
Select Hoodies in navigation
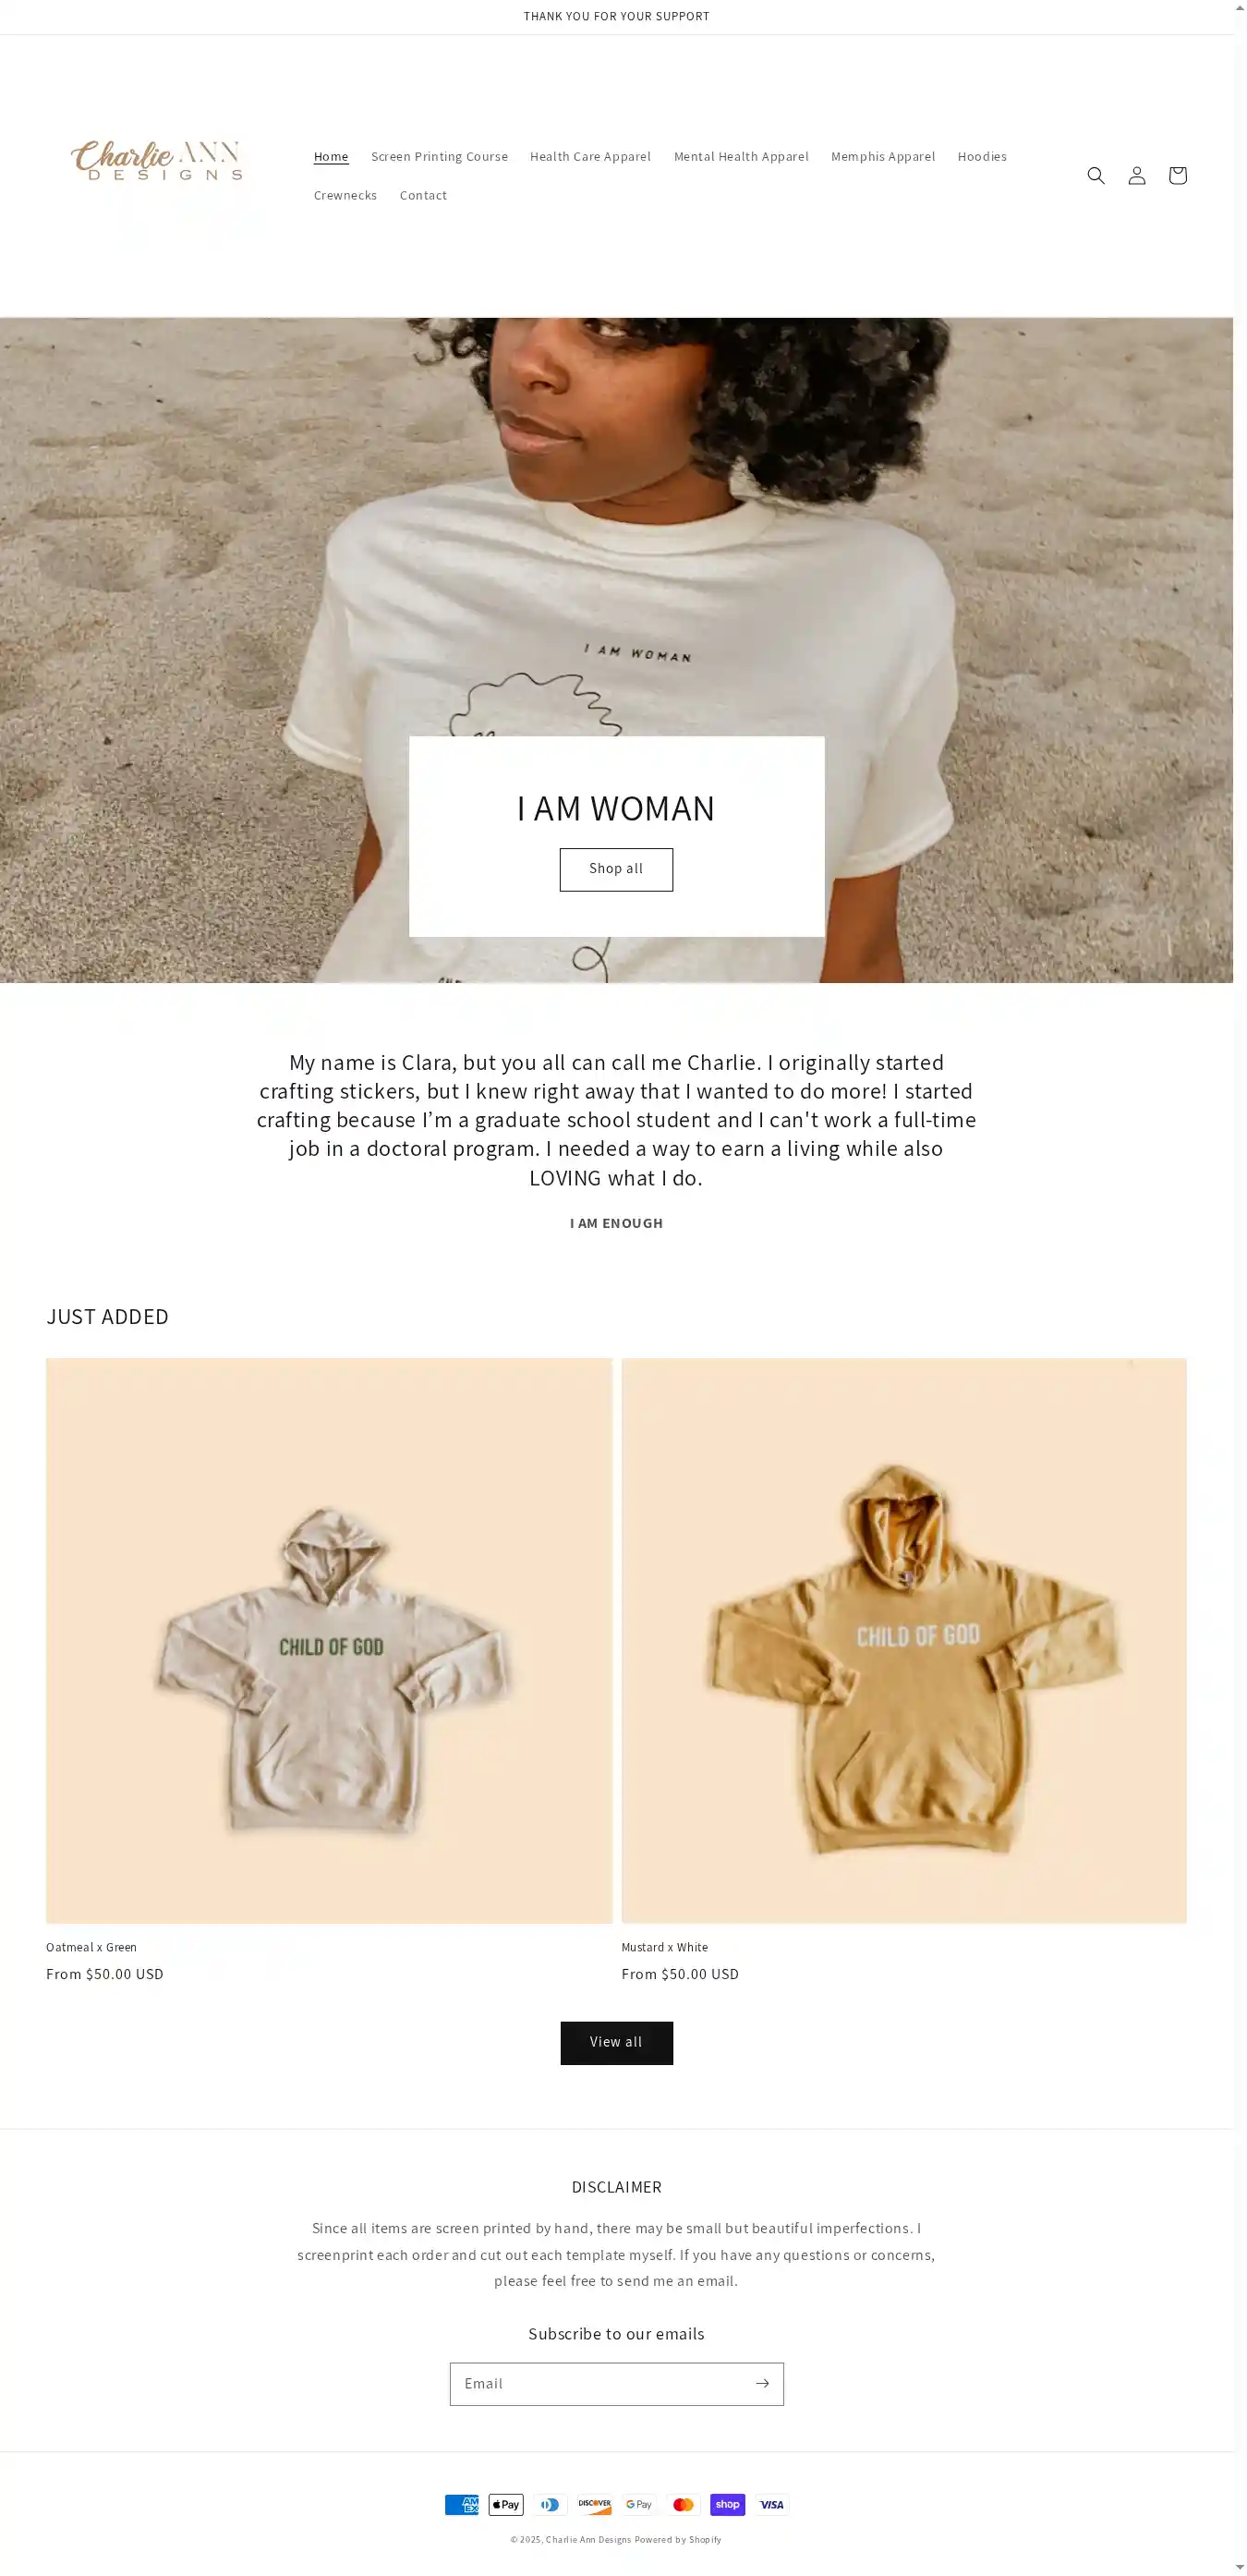coord(982,157)
